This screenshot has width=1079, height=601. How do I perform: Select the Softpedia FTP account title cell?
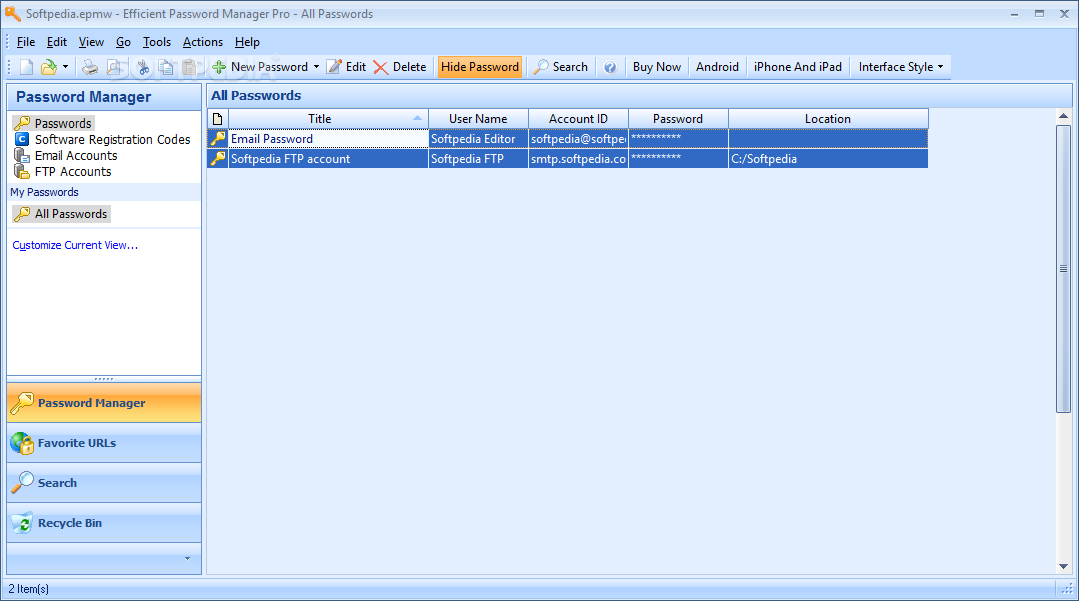pos(328,158)
